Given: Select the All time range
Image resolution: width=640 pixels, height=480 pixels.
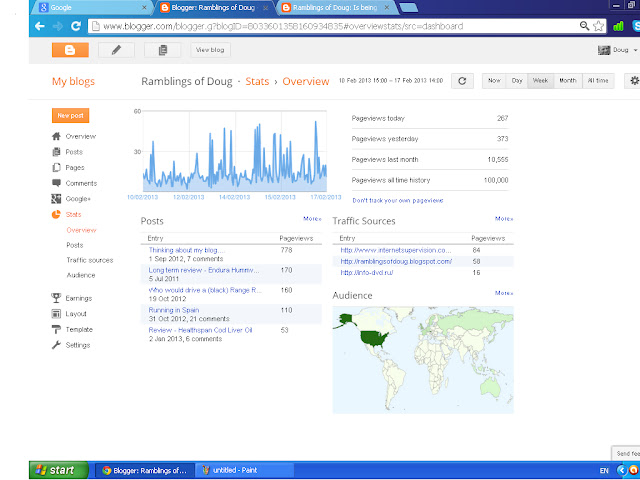Looking at the screenshot, I should (x=598, y=81).
